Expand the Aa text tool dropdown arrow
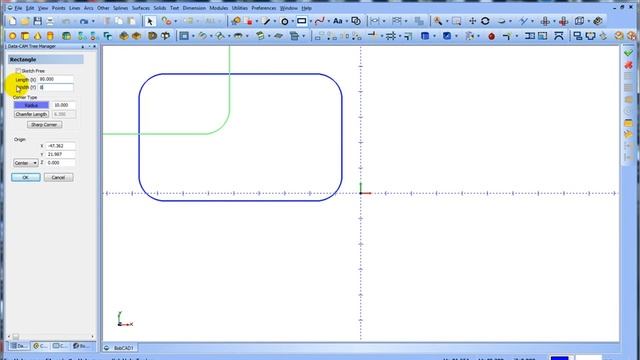 pos(347,21)
